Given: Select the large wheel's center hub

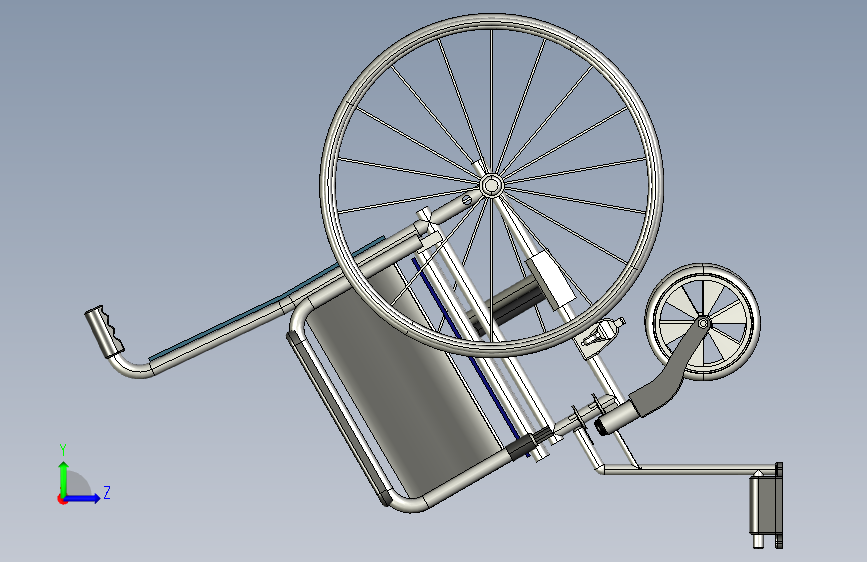Looking at the screenshot, I should pos(490,185).
